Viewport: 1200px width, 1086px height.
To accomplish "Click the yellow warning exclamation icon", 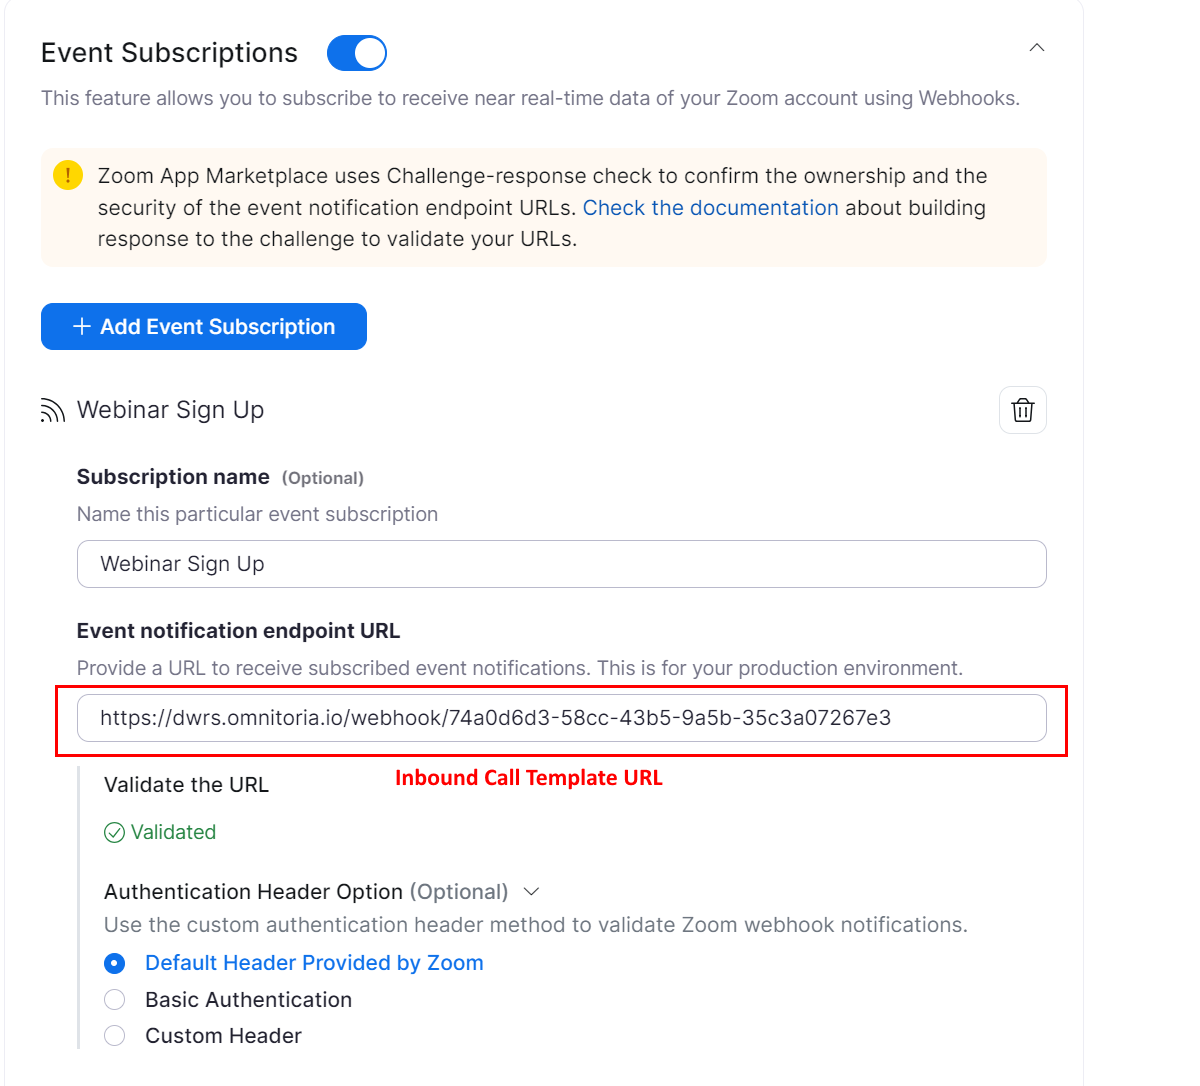I will click(67, 176).
